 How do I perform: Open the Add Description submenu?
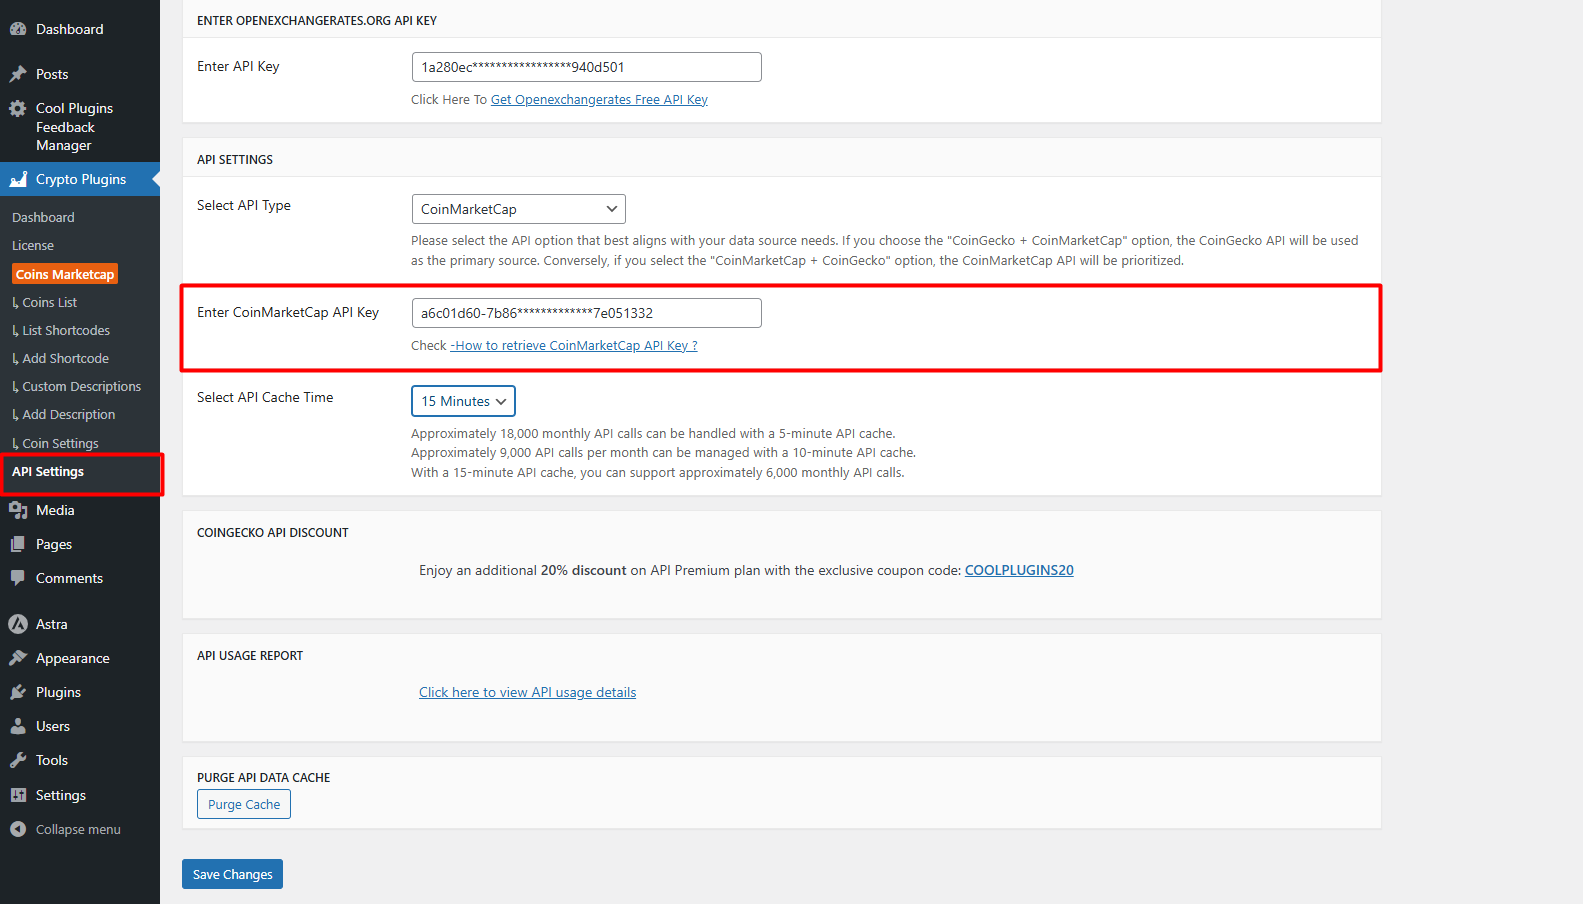pyautogui.click(x=68, y=414)
